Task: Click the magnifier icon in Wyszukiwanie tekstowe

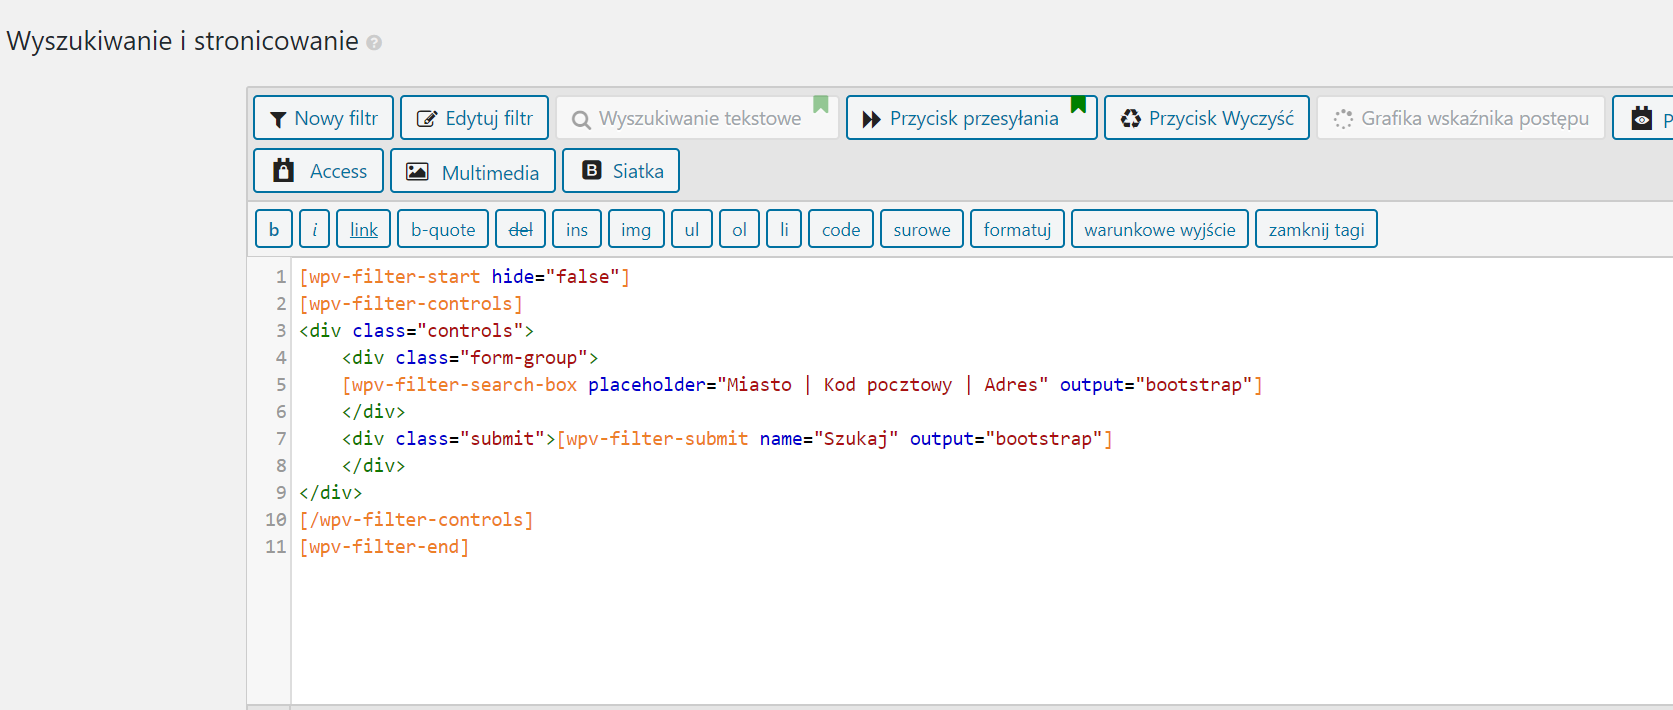Action: coord(581,120)
